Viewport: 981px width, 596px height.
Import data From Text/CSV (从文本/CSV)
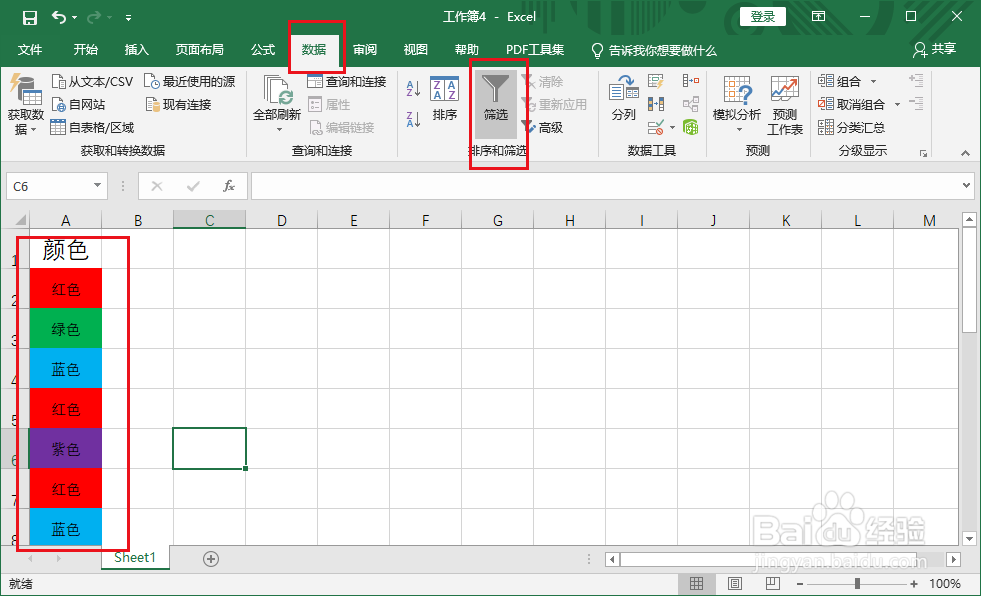(93, 82)
